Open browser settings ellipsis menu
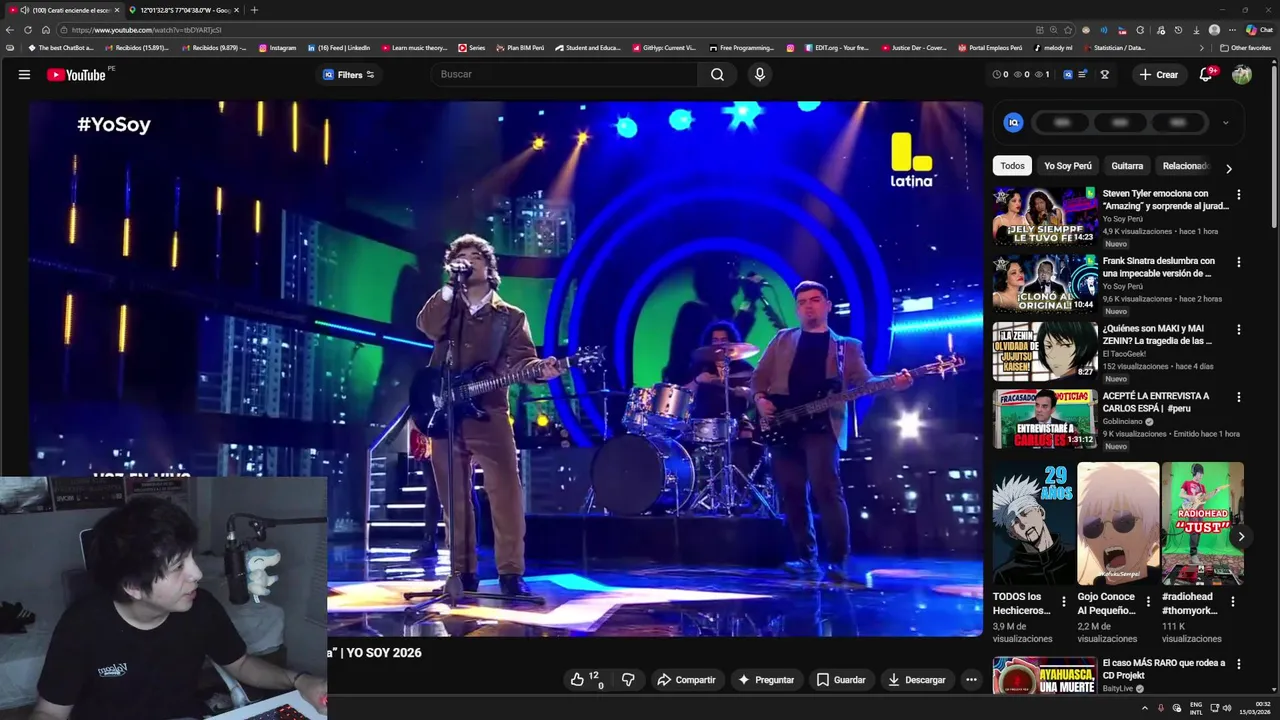The height and width of the screenshot is (720, 1280). coord(1232,30)
